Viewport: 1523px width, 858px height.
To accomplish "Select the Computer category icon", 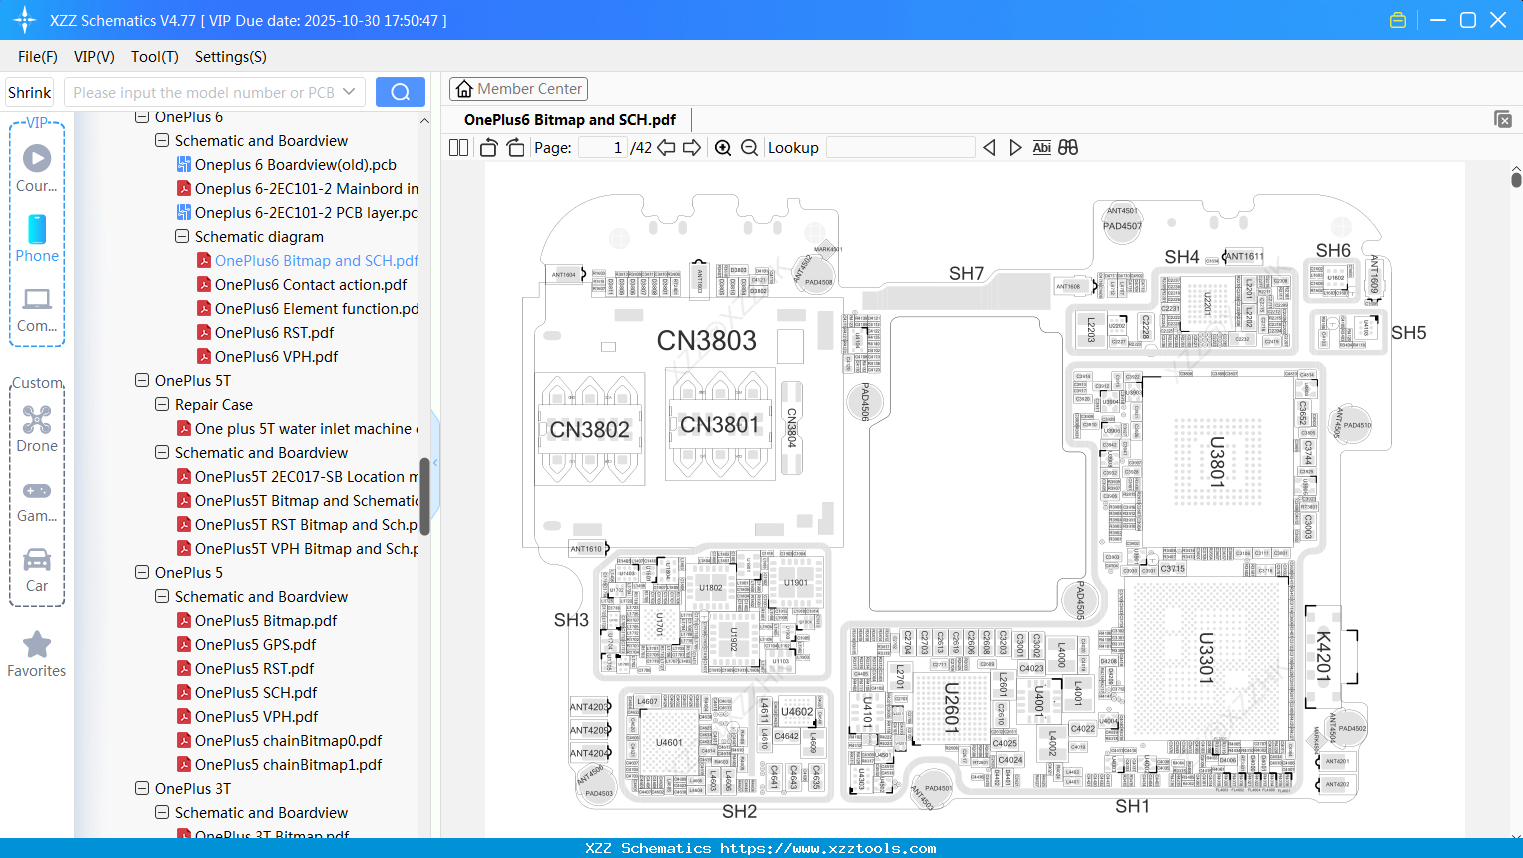I will [37, 309].
